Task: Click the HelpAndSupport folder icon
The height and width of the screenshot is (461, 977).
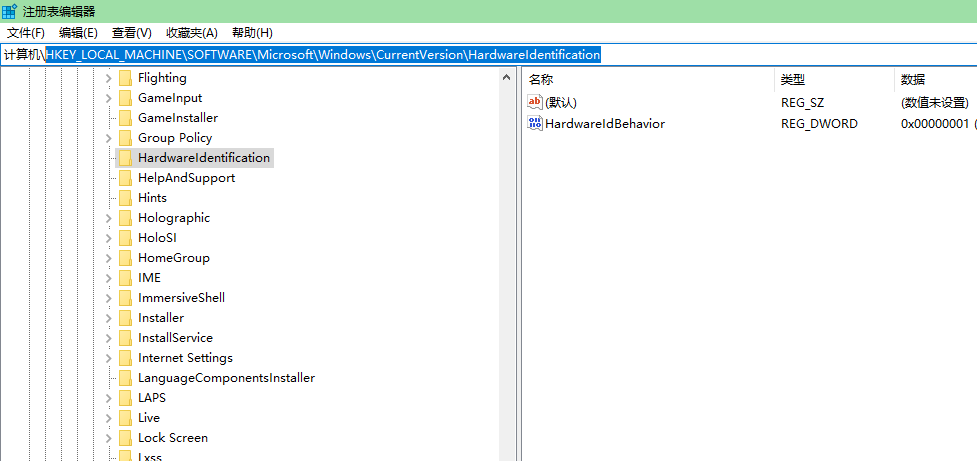Action: tap(125, 178)
